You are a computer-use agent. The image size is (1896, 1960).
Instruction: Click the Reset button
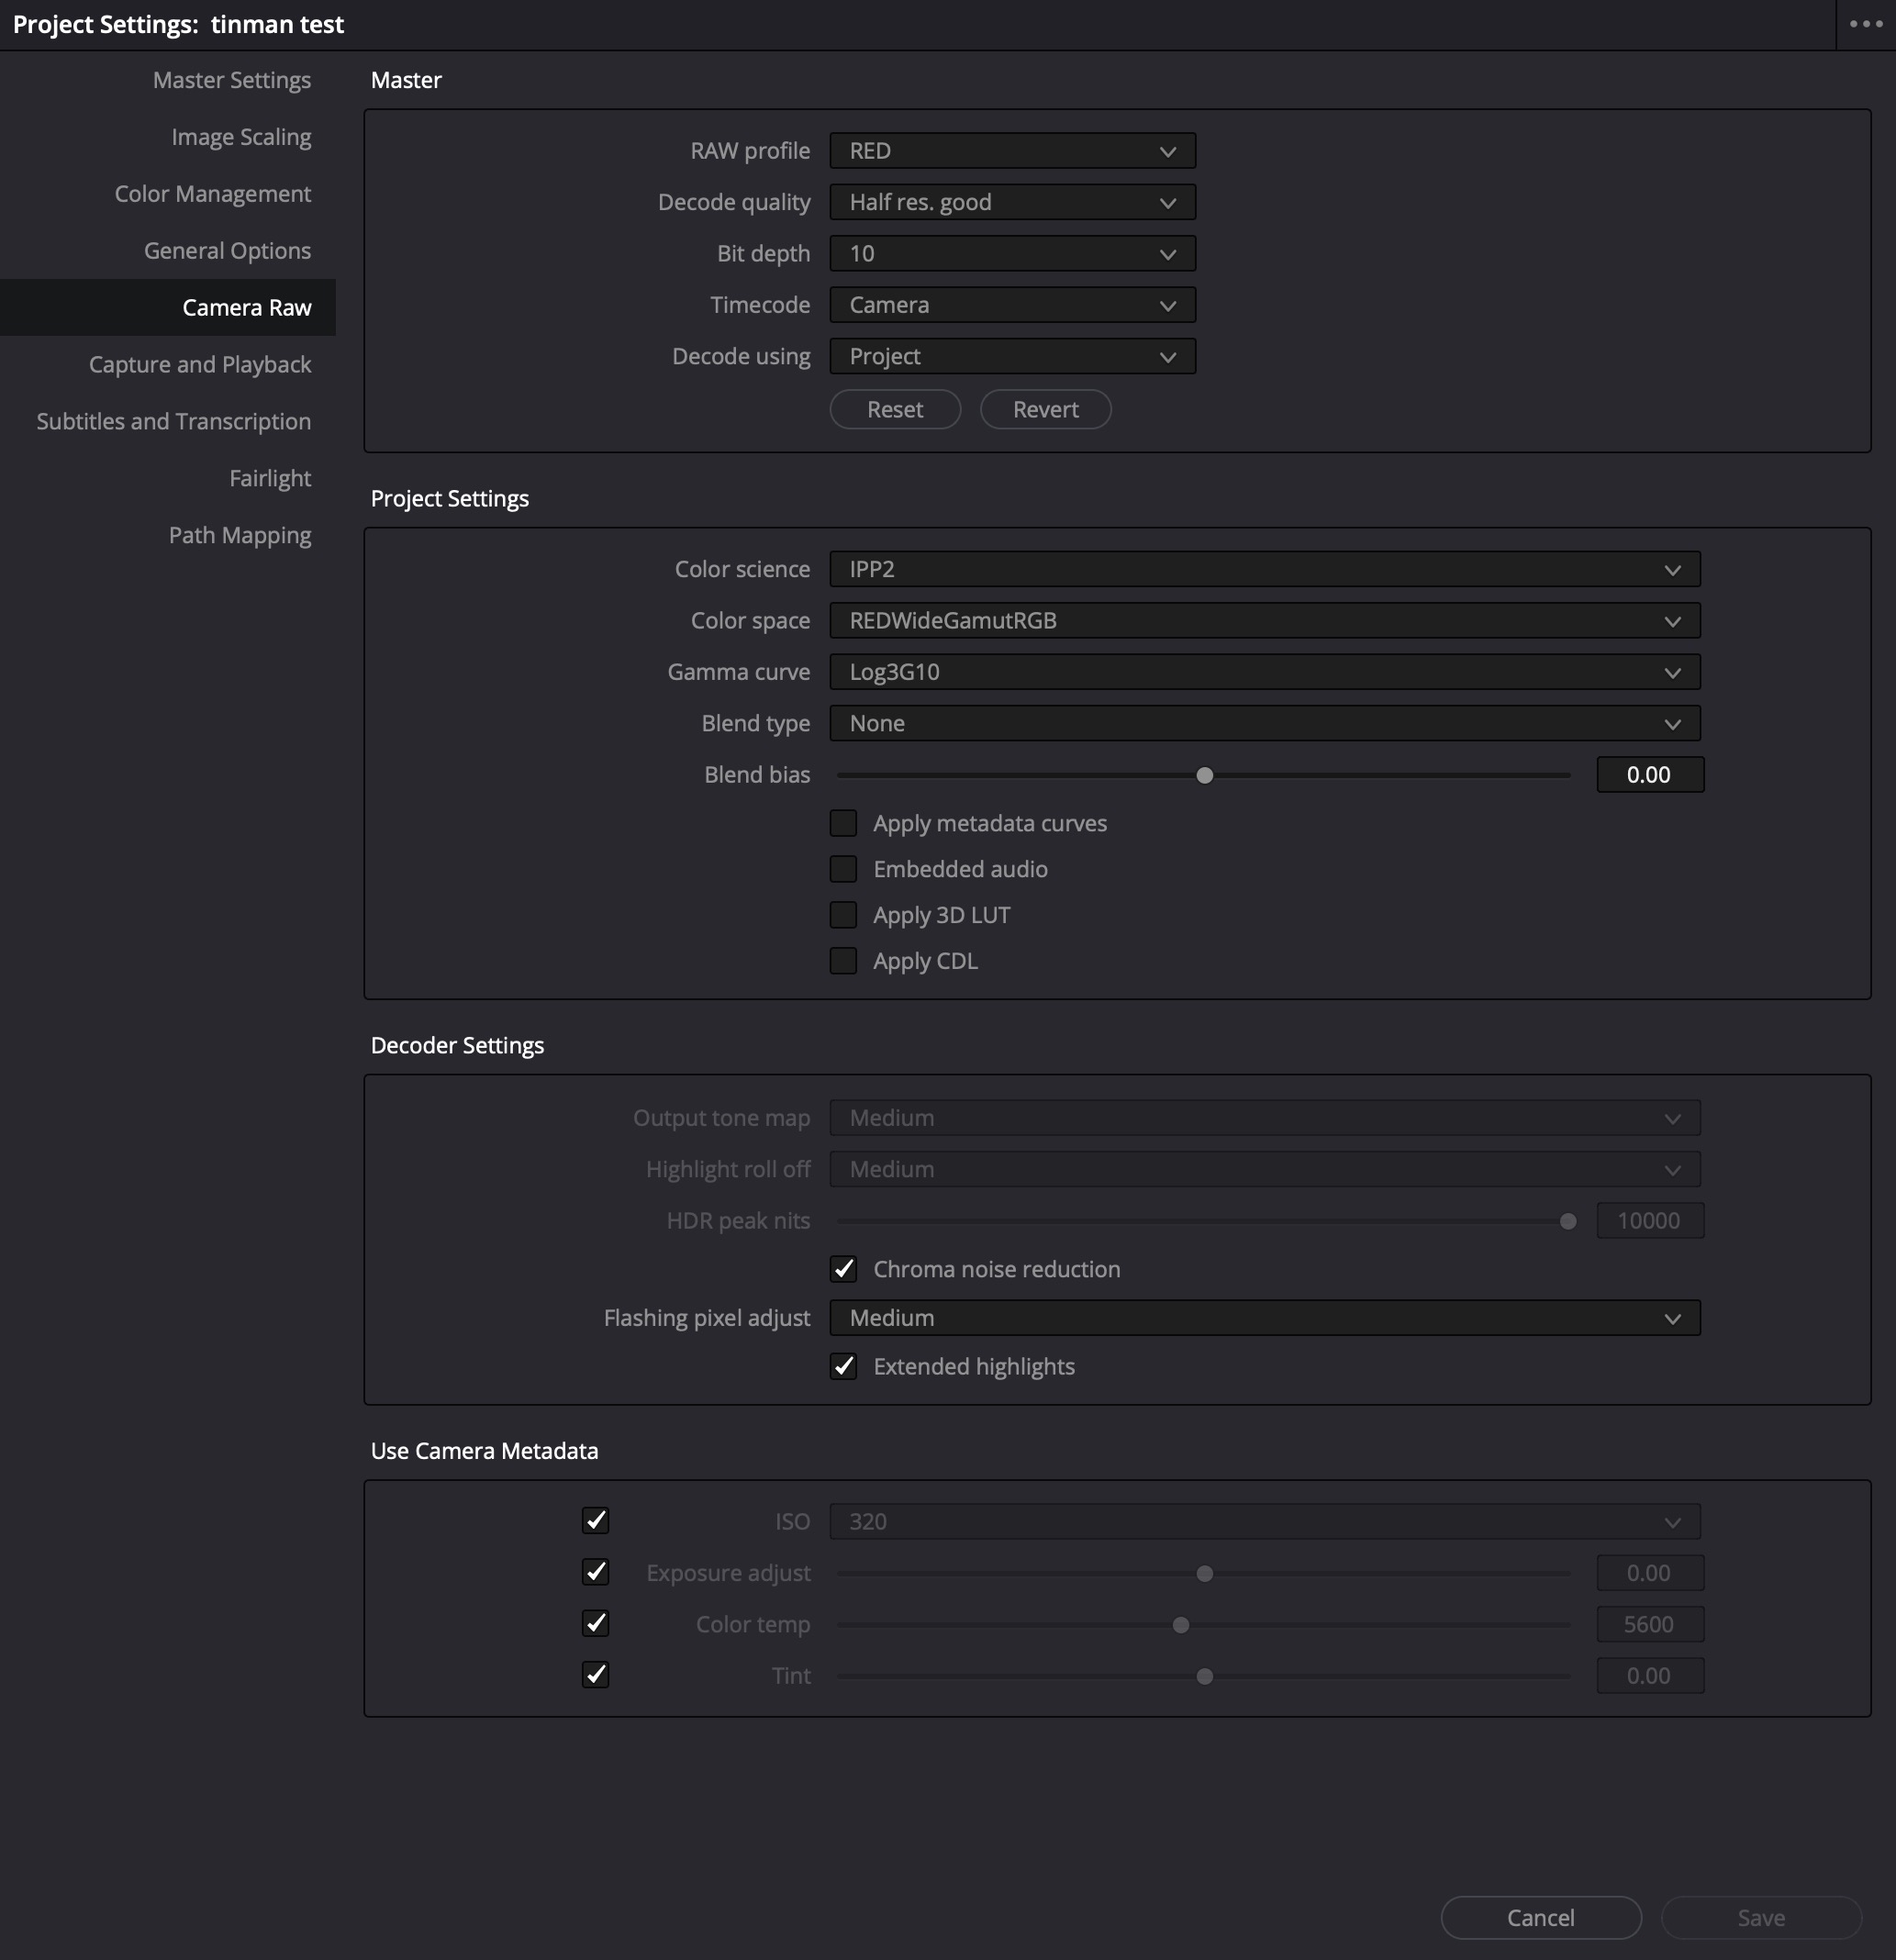click(895, 409)
